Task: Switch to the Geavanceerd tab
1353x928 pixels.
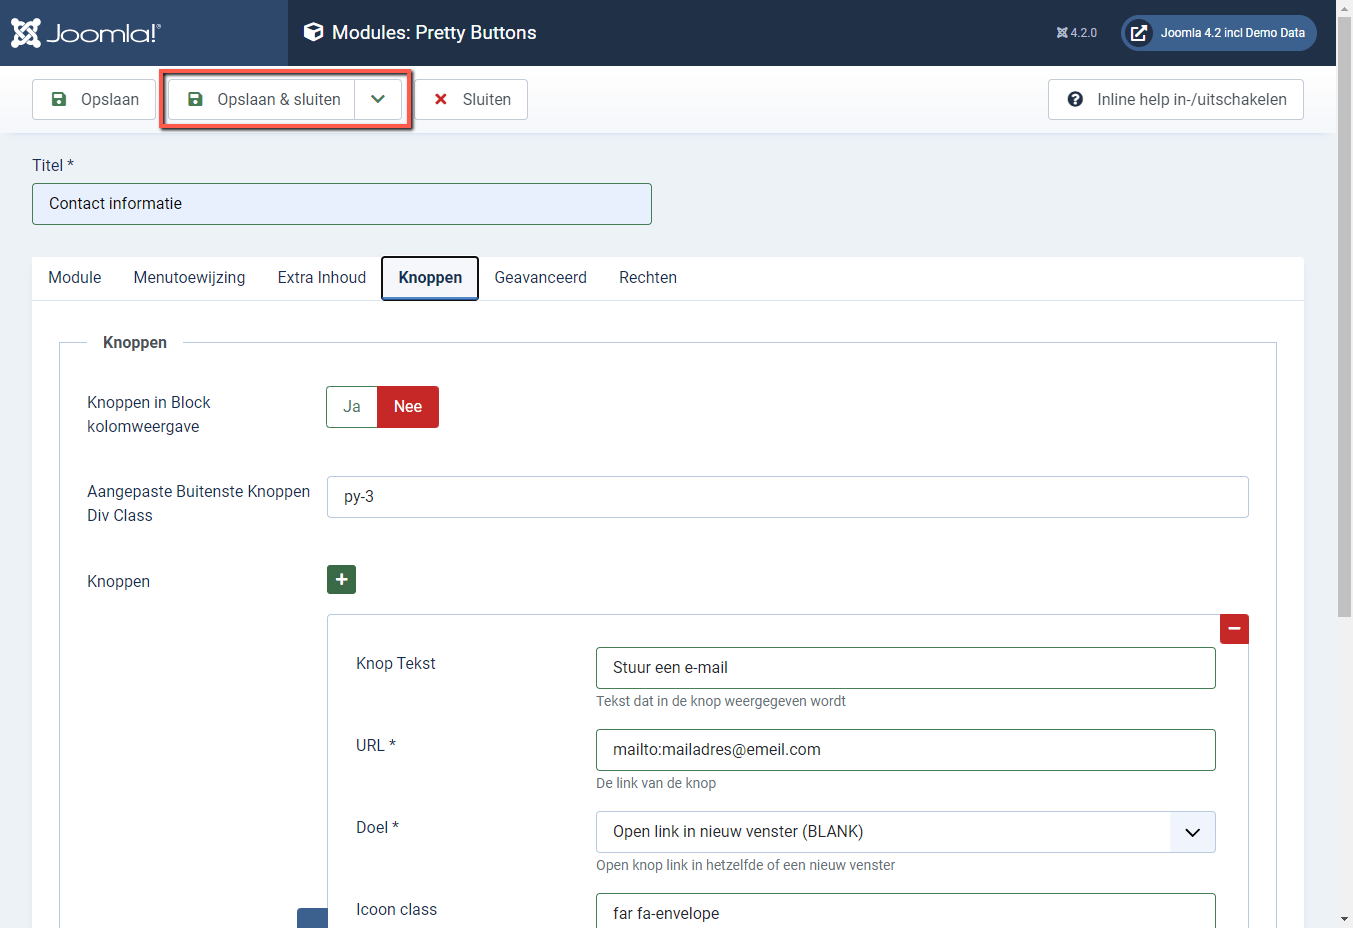Action: tap(540, 277)
